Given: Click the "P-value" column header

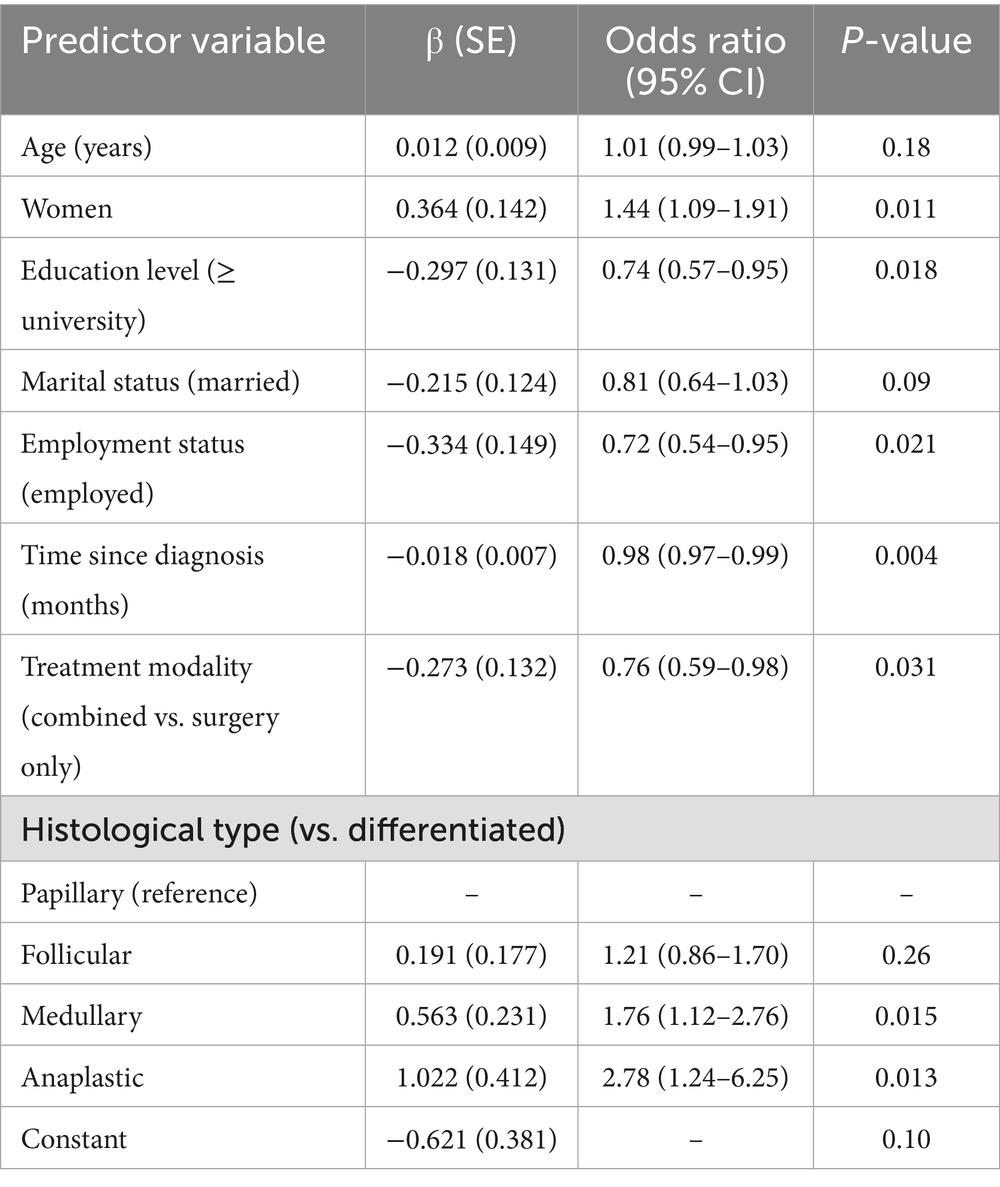Looking at the screenshot, I should pyautogui.click(x=906, y=41).
